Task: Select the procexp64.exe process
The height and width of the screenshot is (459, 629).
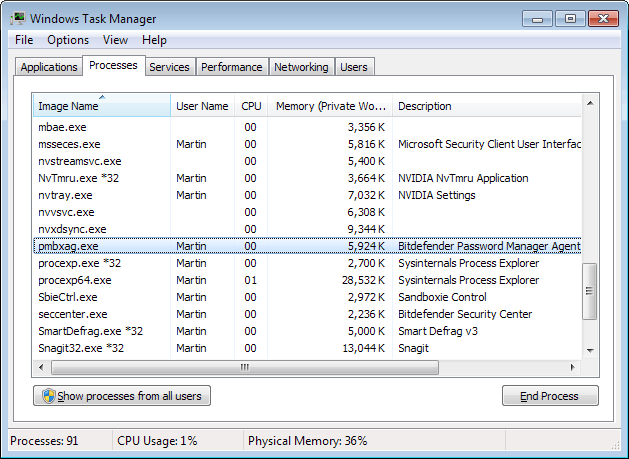Action: (307, 280)
